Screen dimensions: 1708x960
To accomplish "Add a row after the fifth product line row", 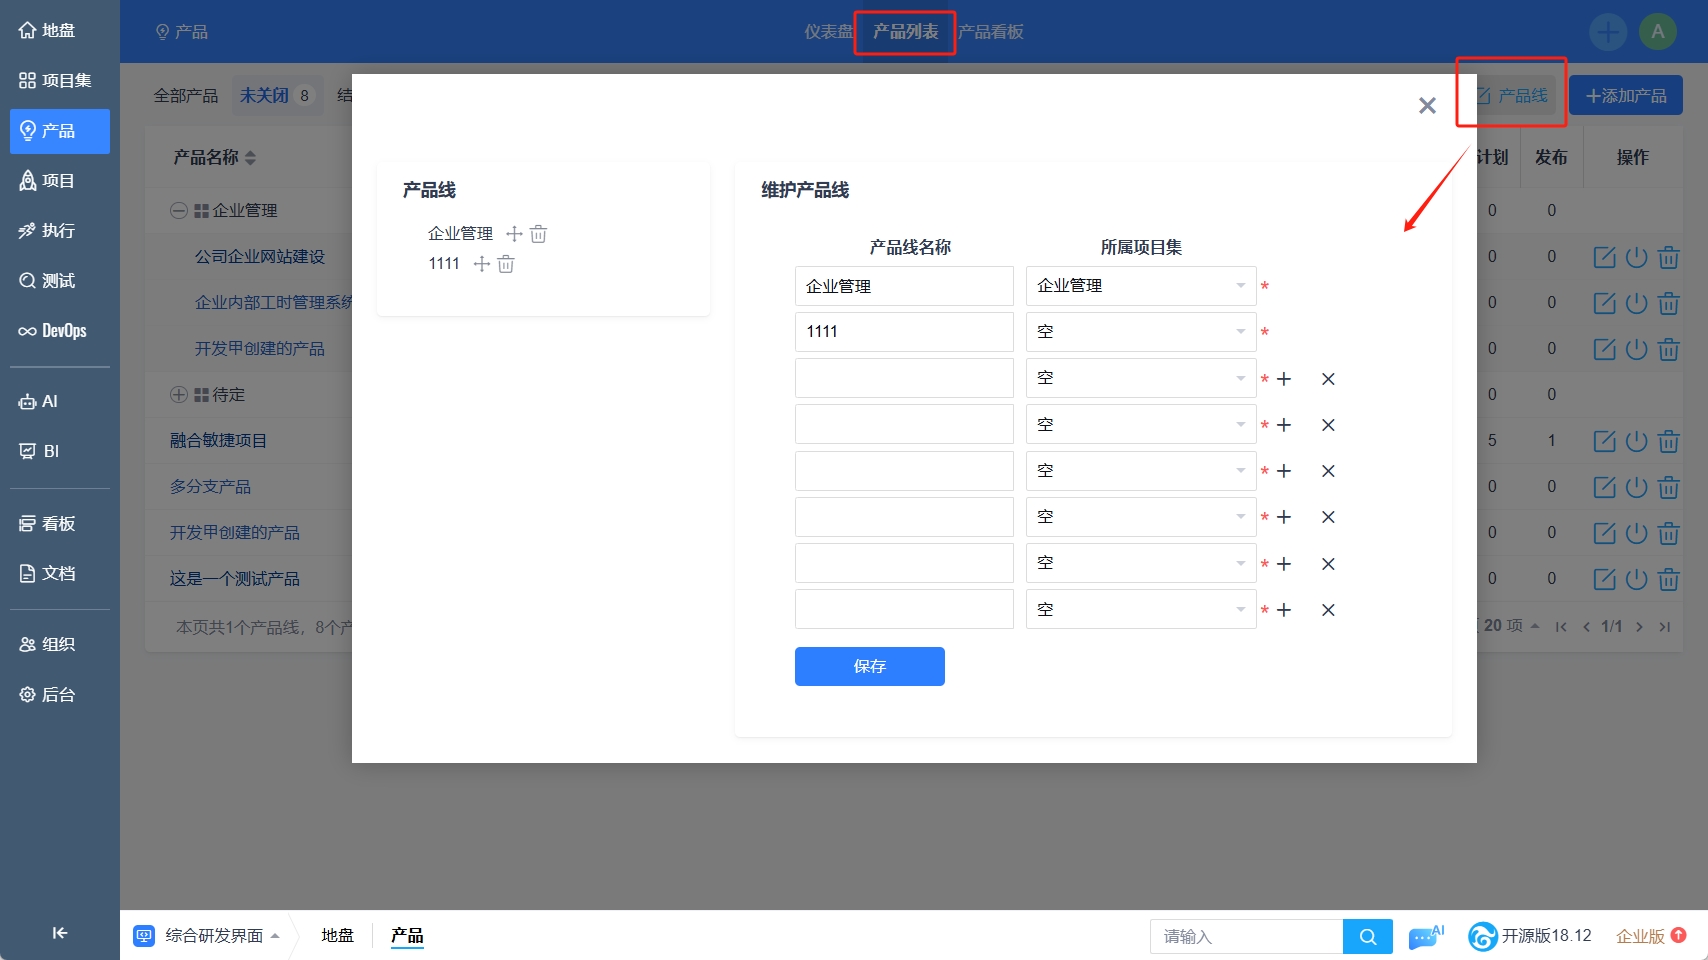I will point(1284,471).
